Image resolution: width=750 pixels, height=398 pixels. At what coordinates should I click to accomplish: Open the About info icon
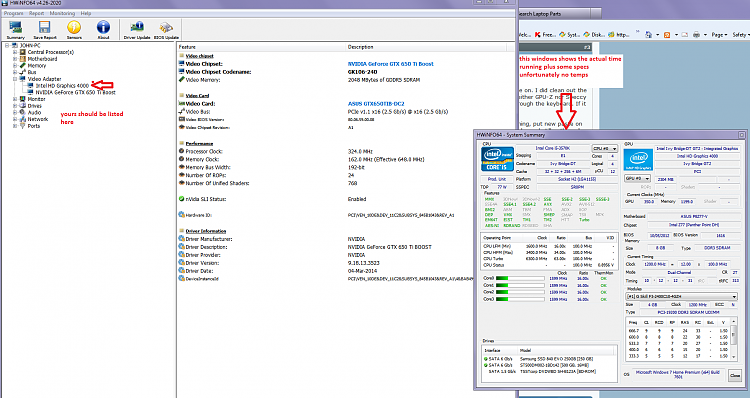pyautogui.click(x=103, y=27)
